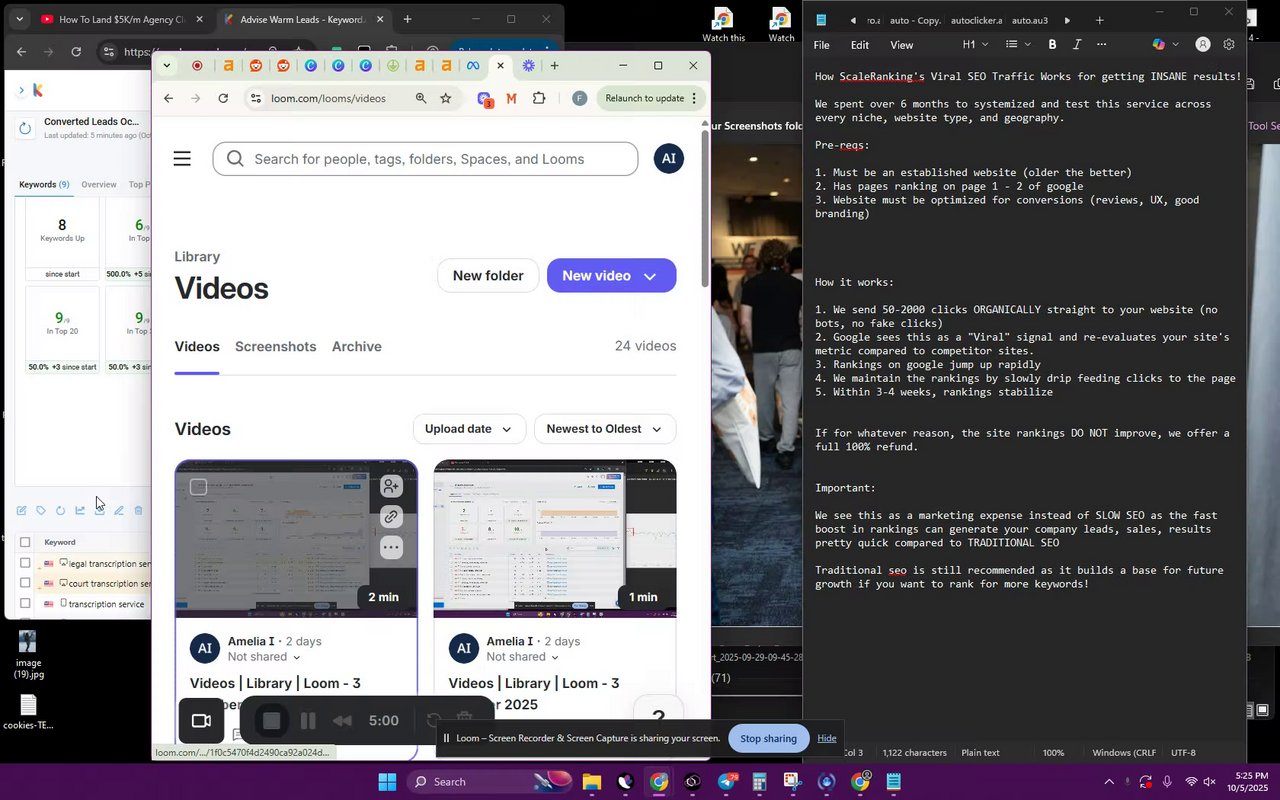Click the tag icon in keyword toolbar

pyautogui.click(x=41, y=511)
